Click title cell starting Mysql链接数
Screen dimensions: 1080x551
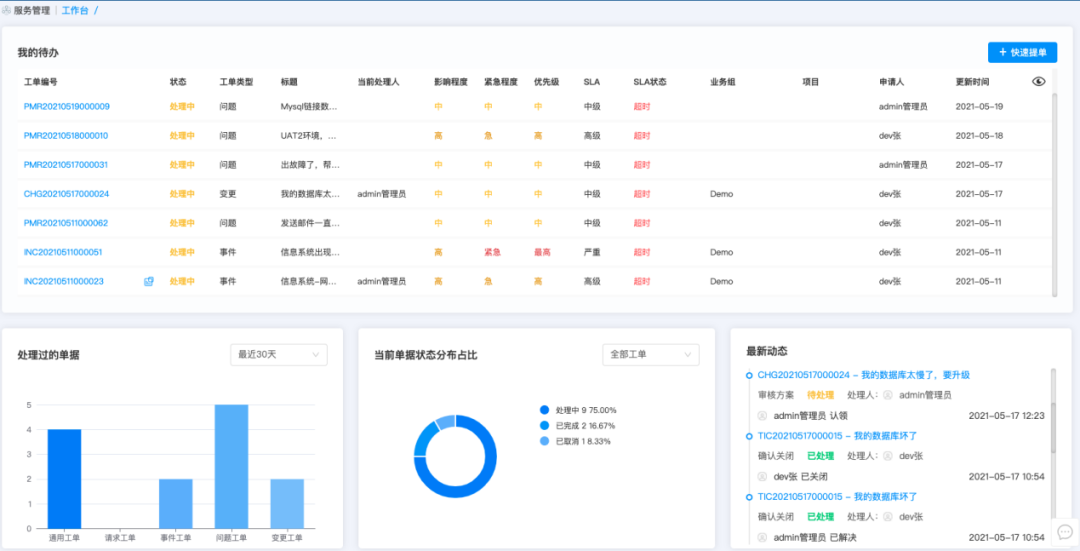(309, 107)
